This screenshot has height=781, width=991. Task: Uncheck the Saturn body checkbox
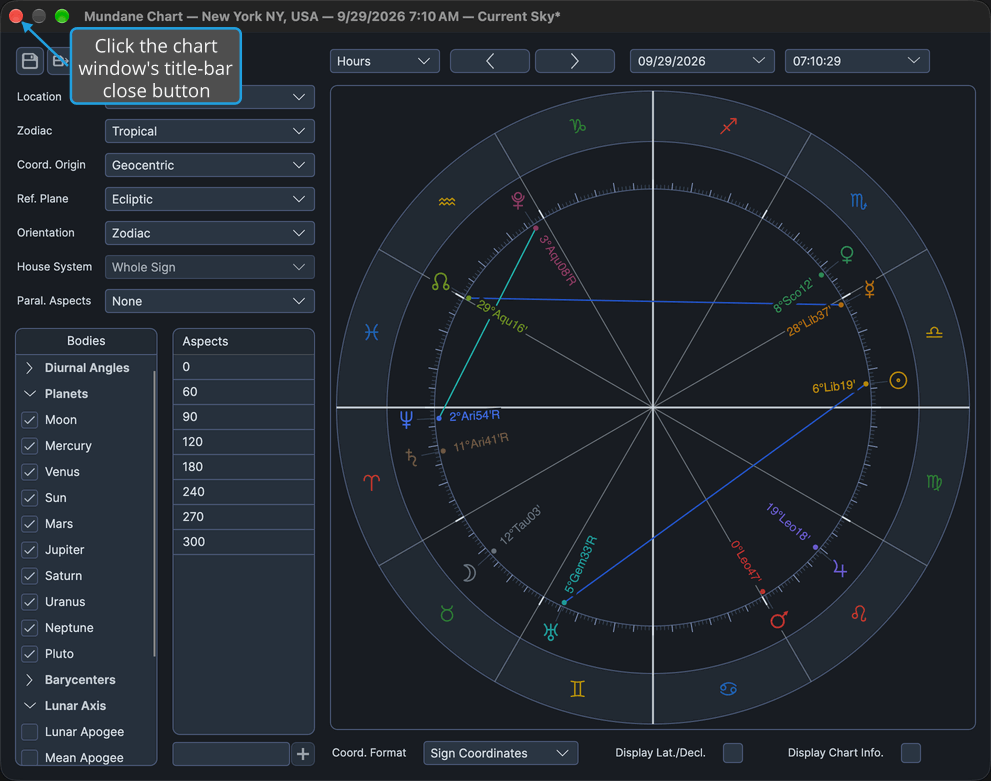[30, 576]
